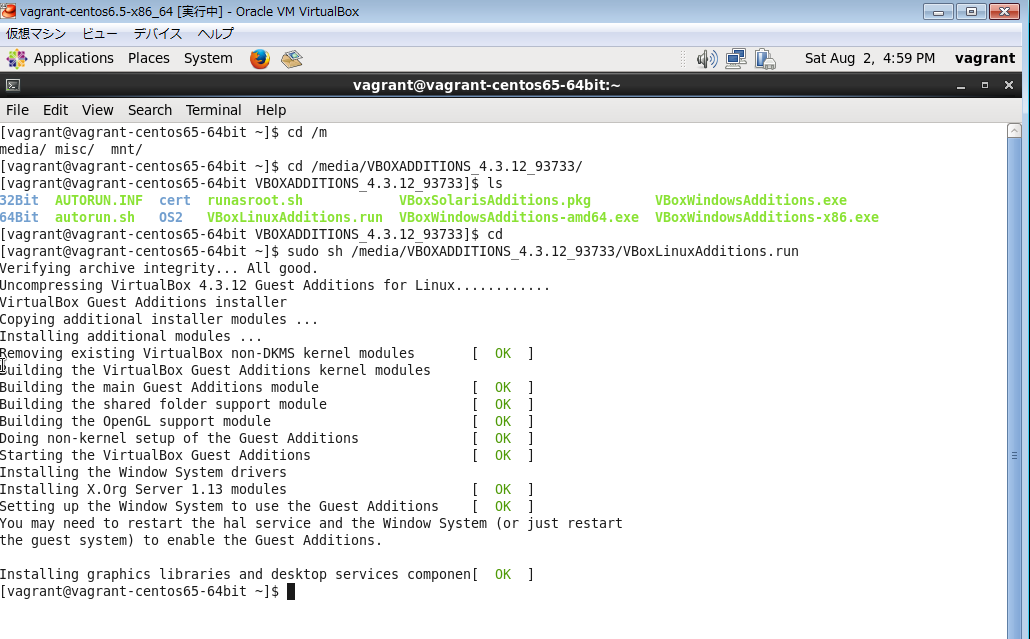Open the terminal Edit menu
This screenshot has height=639, width=1030.
[55, 110]
